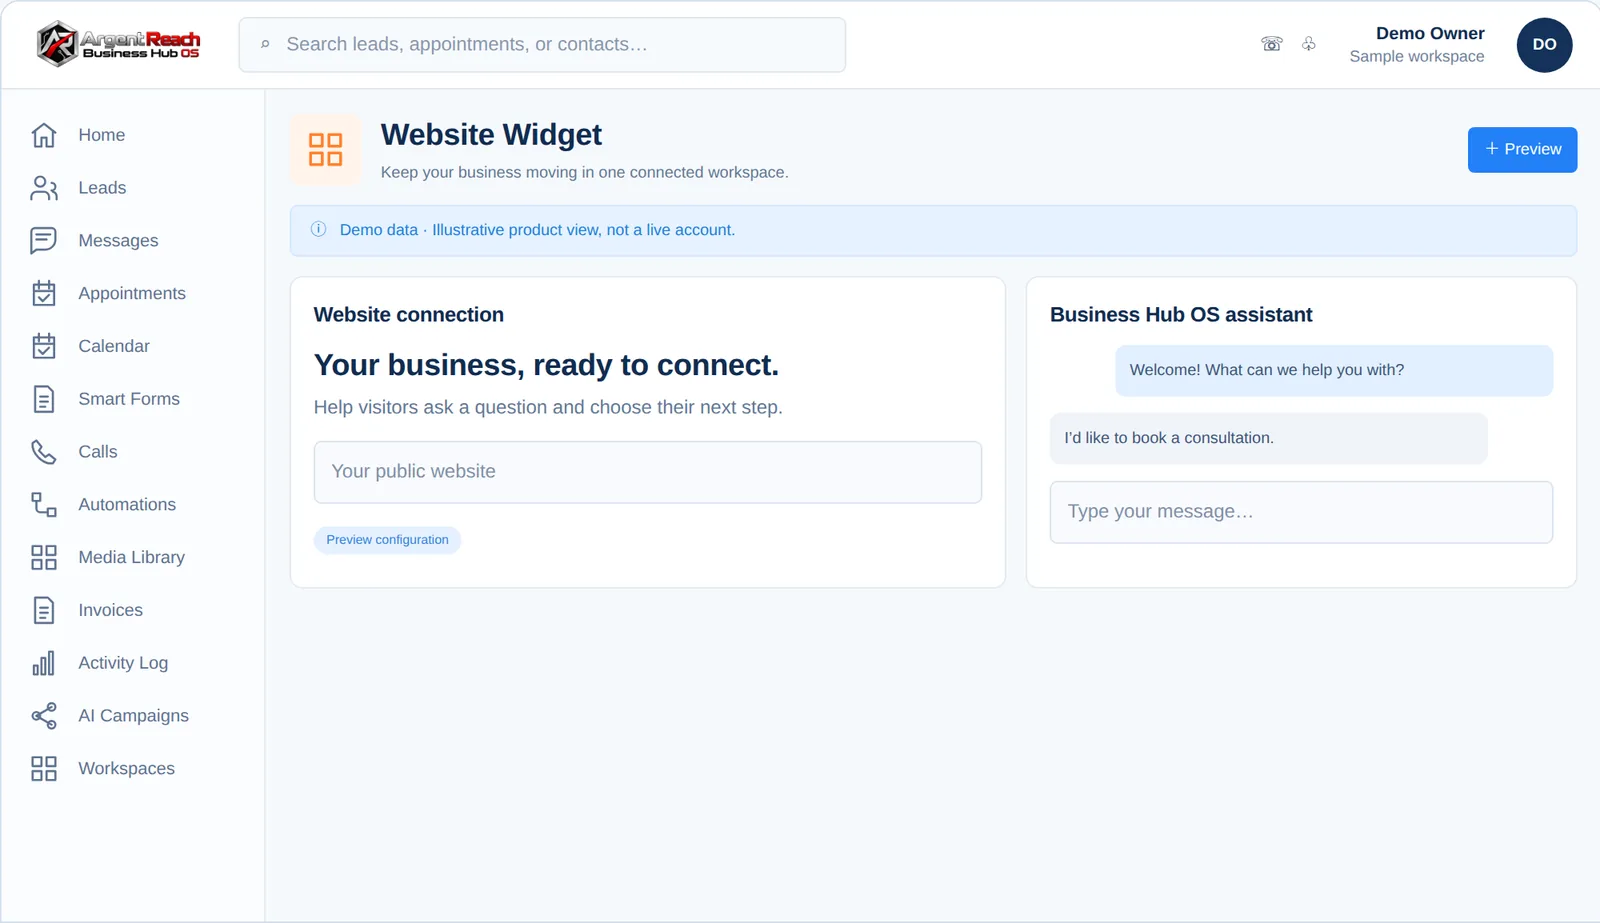The height and width of the screenshot is (923, 1600).
Task: Open AI Campaigns via the share-nodes icon
Action: tap(44, 716)
